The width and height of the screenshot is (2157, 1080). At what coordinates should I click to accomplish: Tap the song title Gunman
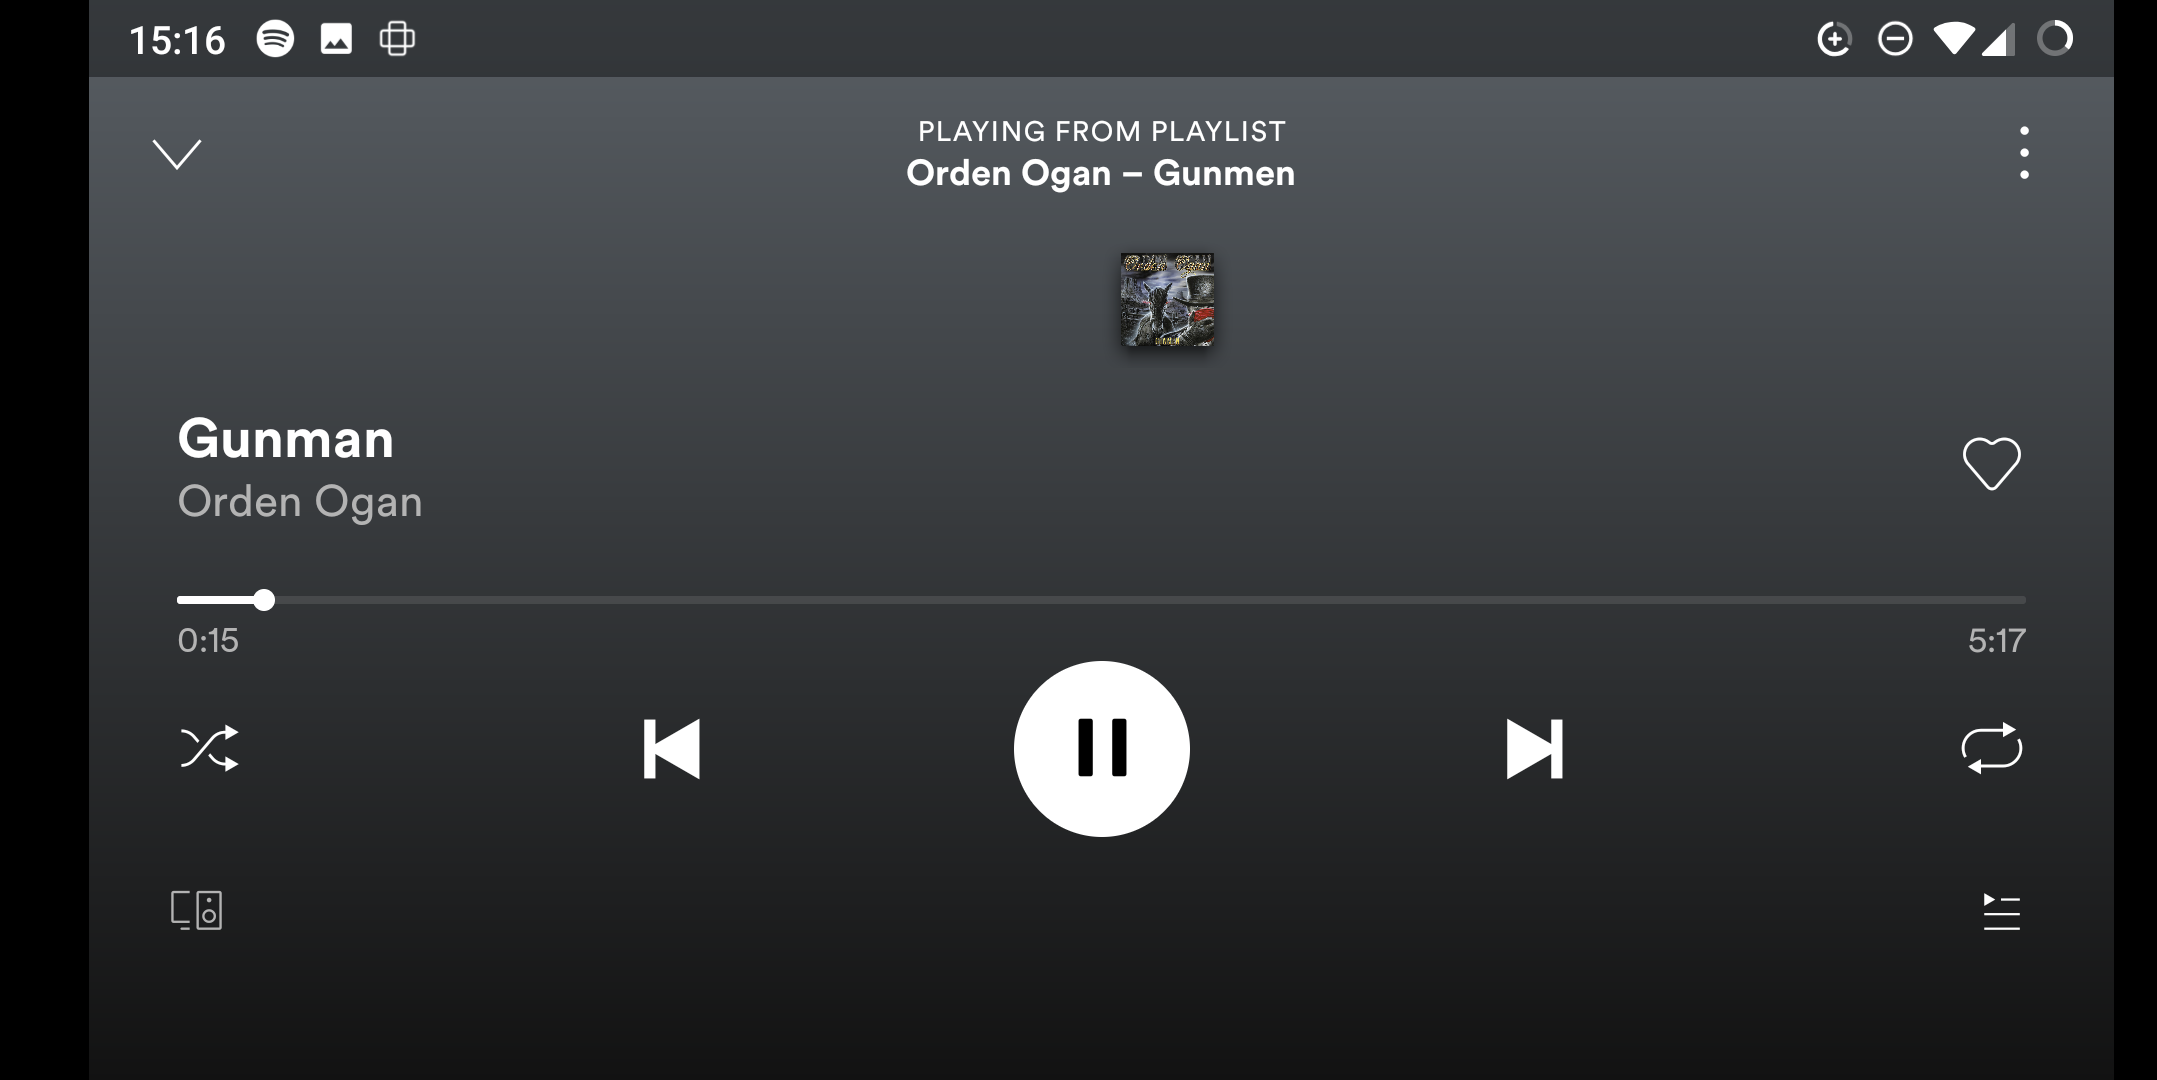(286, 439)
